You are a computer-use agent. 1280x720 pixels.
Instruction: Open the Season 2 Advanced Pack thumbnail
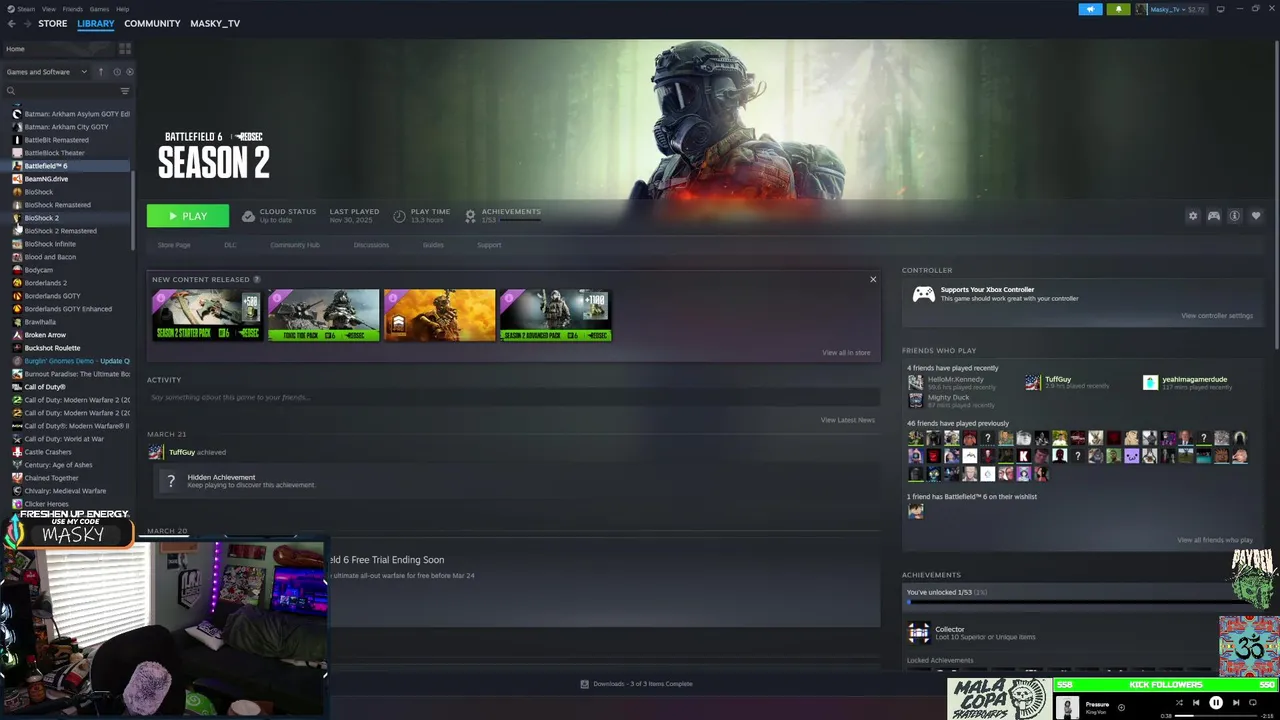[556, 315]
